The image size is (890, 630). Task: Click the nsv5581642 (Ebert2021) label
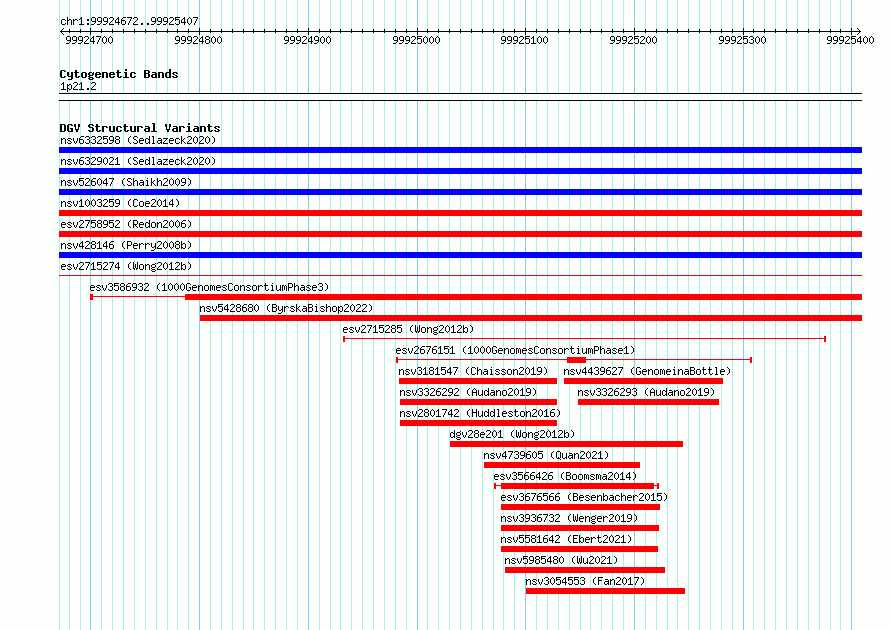pyautogui.click(x=566, y=539)
